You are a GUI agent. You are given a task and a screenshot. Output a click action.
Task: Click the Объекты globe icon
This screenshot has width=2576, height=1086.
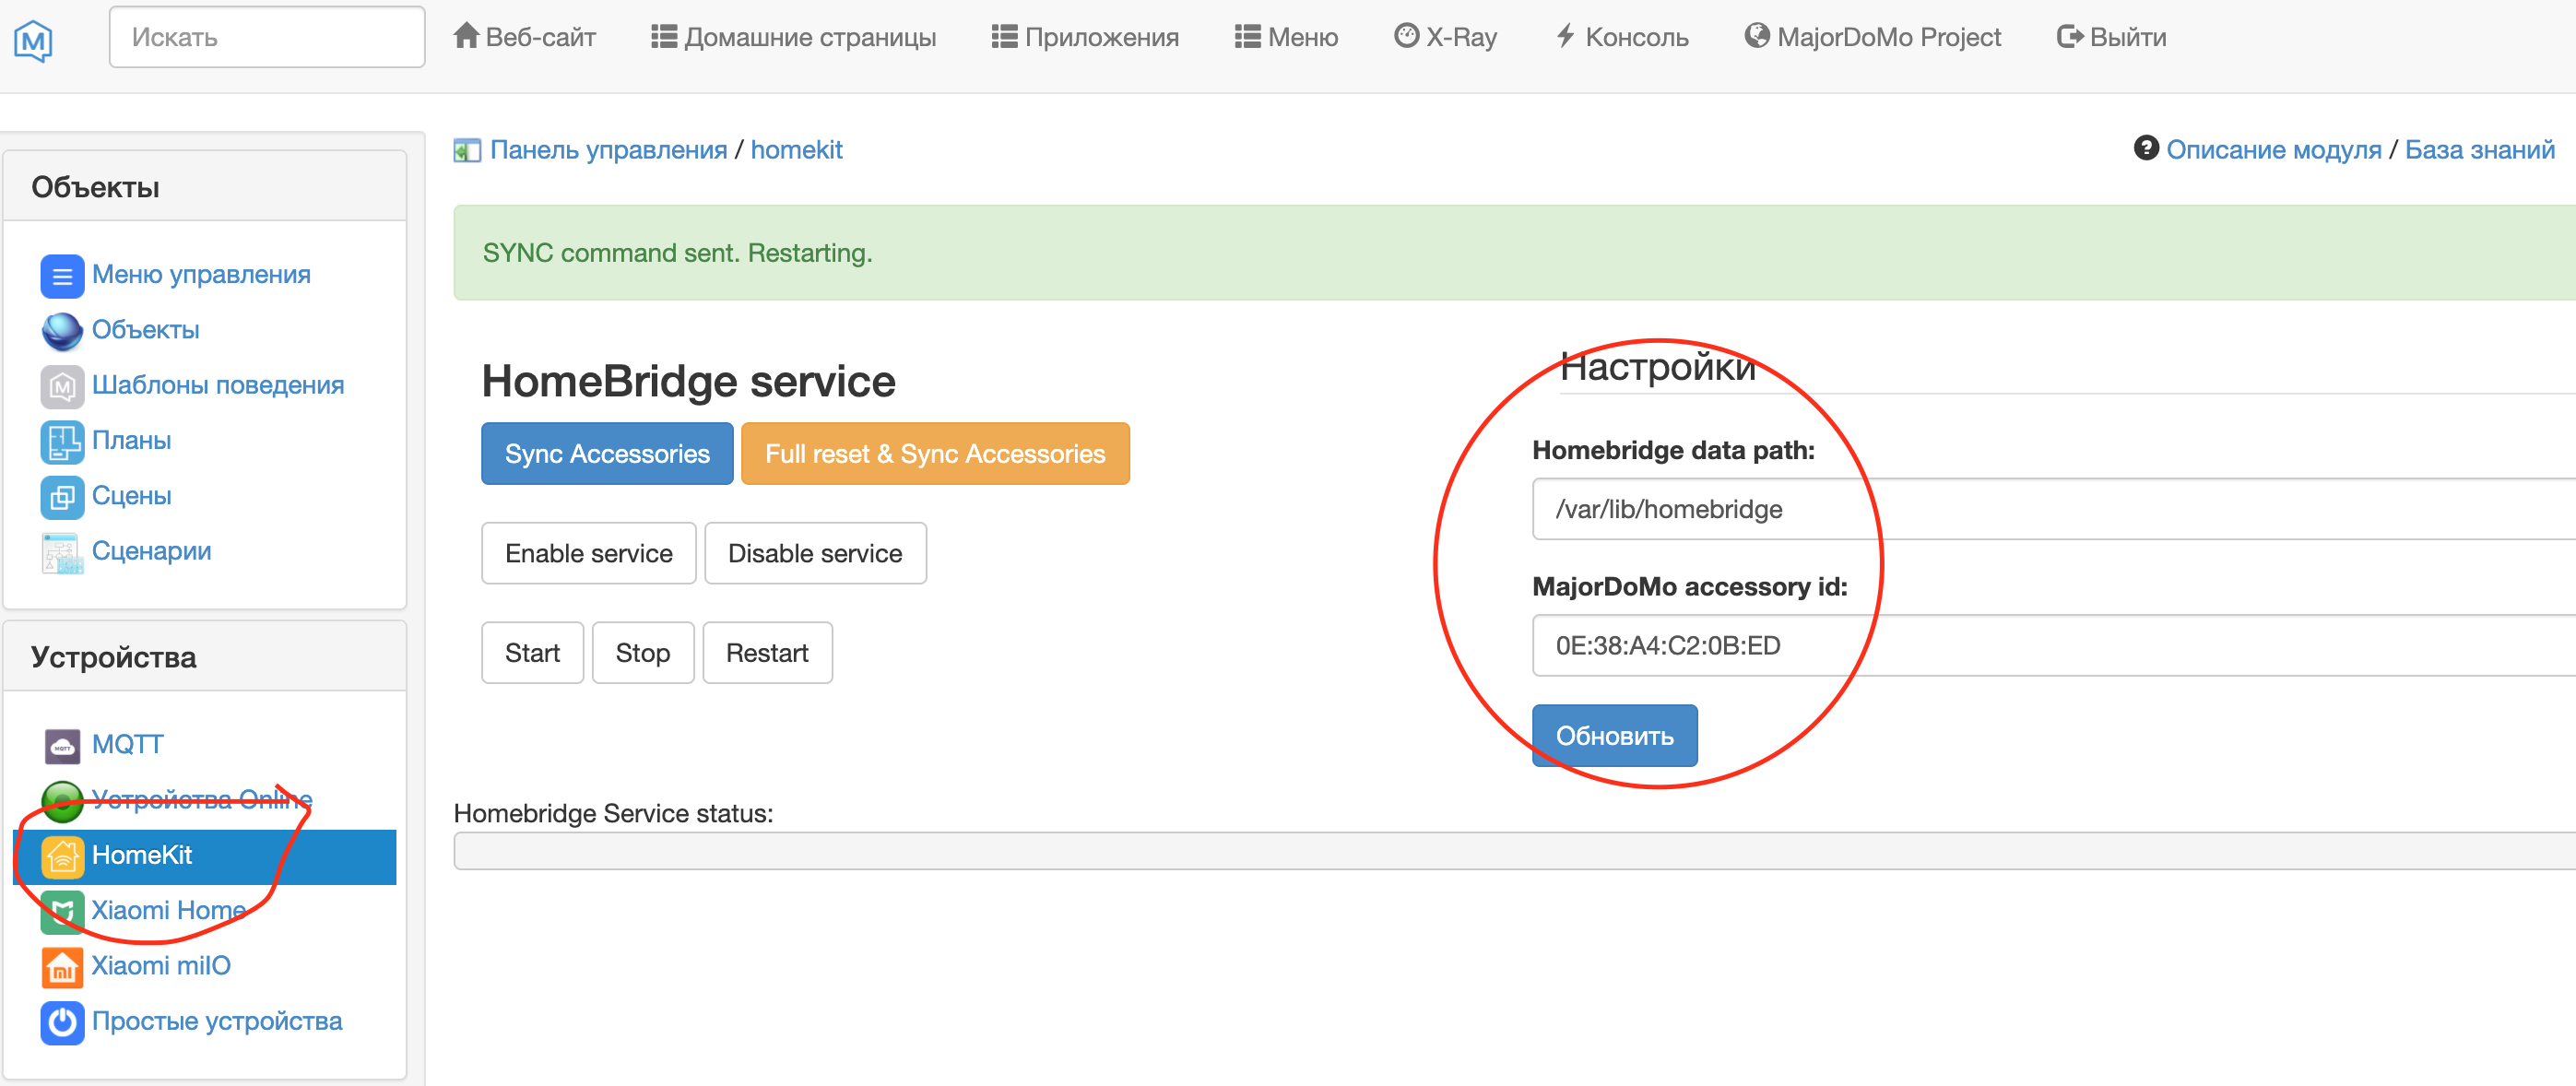pos(62,331)
